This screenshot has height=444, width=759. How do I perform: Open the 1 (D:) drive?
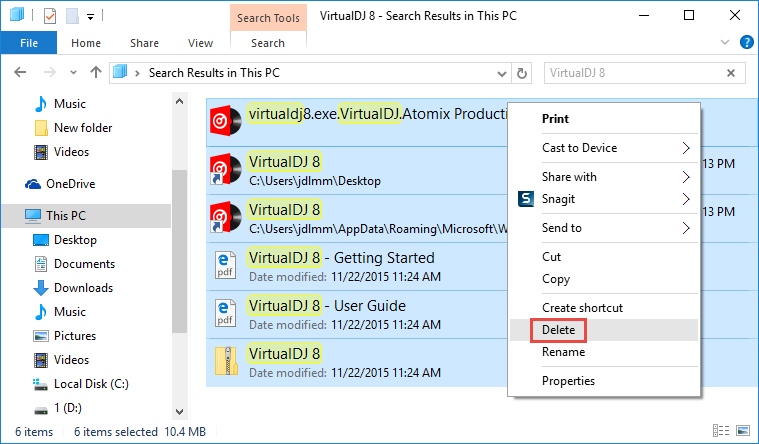(x=58, y=408)
